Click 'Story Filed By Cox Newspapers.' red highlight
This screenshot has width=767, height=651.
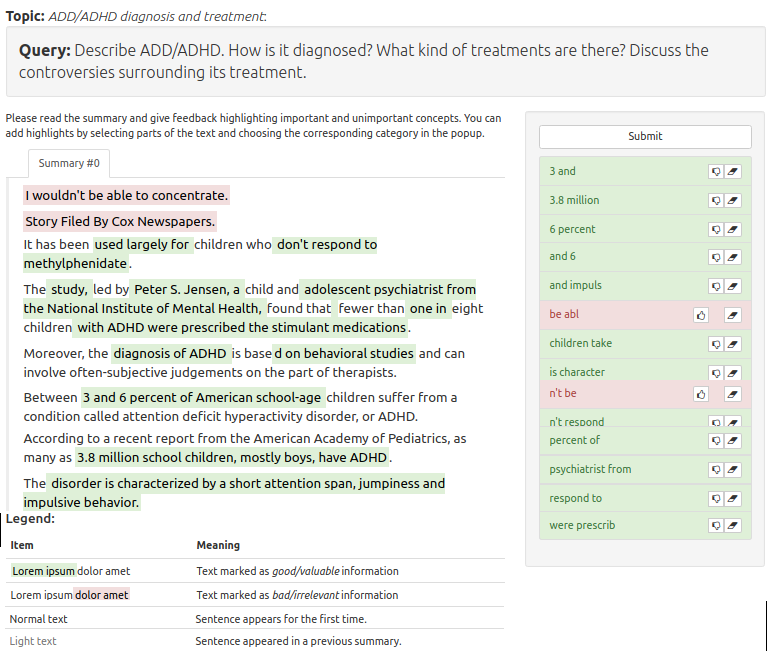(x=119, y=222)
